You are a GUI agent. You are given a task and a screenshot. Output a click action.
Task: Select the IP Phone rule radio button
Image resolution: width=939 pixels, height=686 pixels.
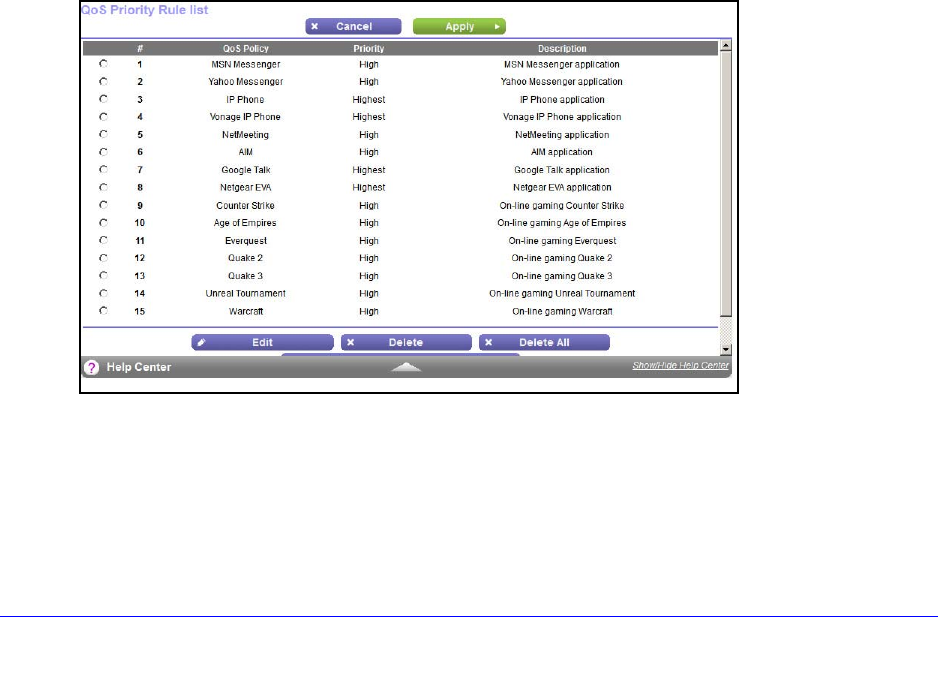tap(104, 99)
